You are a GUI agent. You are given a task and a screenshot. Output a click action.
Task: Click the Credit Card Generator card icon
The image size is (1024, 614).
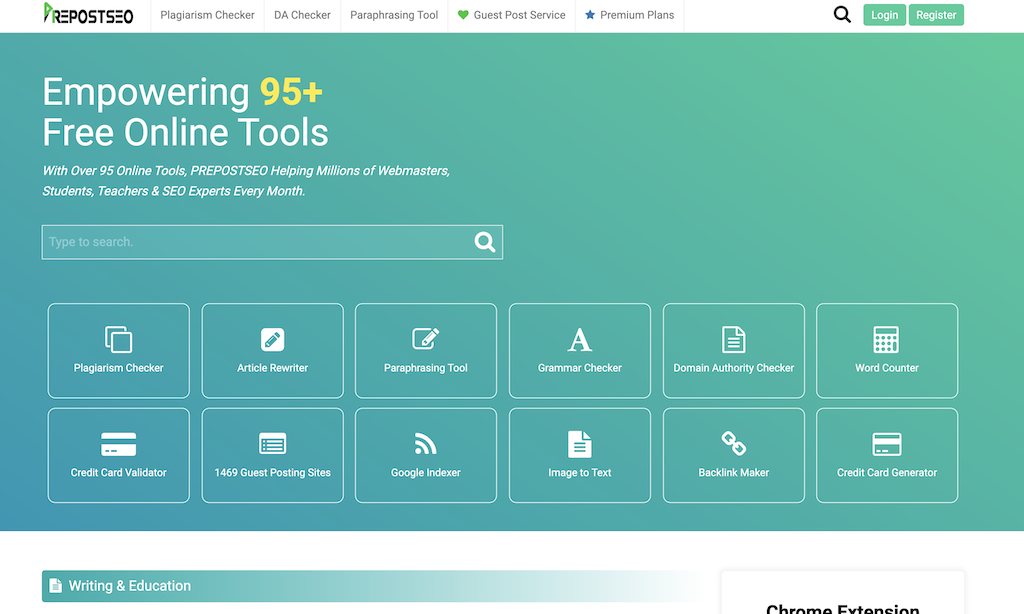tap(886, 444)
